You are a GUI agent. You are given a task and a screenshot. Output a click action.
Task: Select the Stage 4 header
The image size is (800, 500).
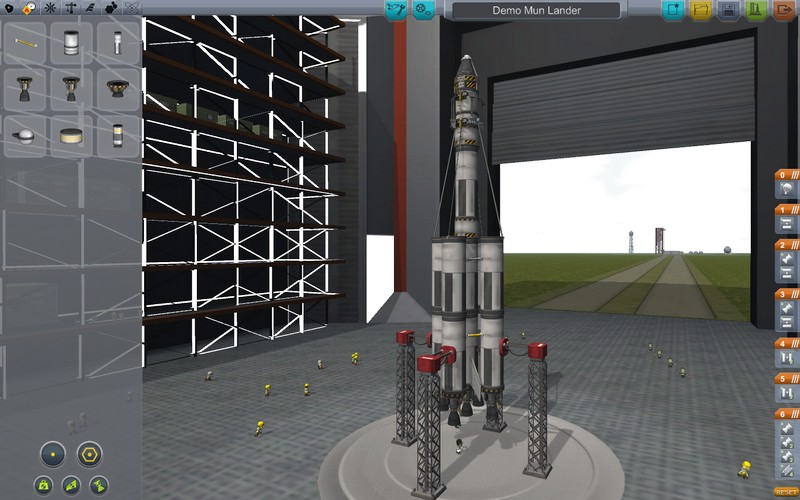coord(787,343)
